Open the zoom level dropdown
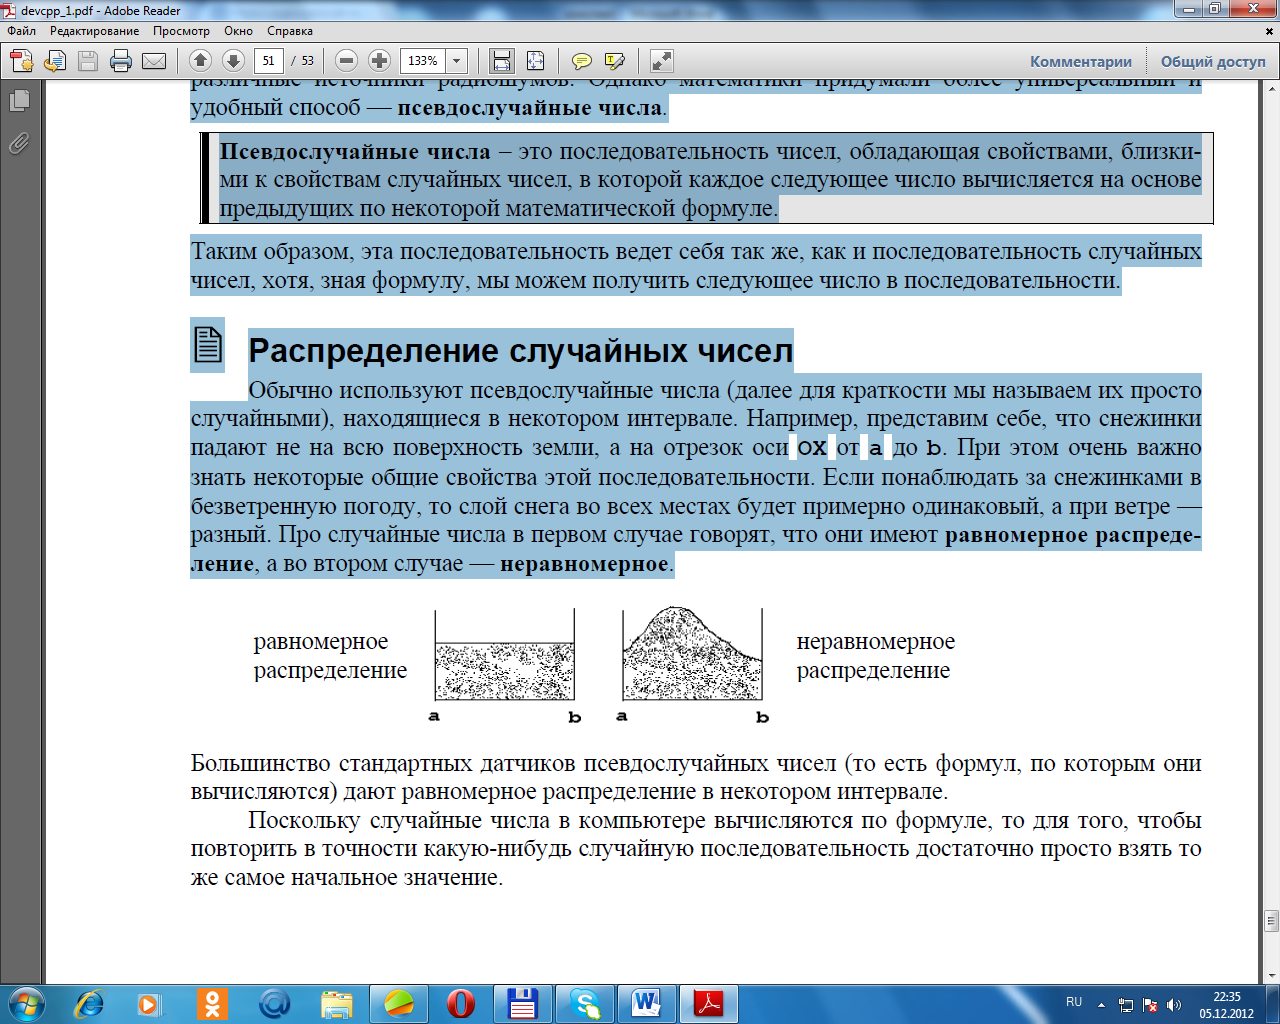 point(457,61)
